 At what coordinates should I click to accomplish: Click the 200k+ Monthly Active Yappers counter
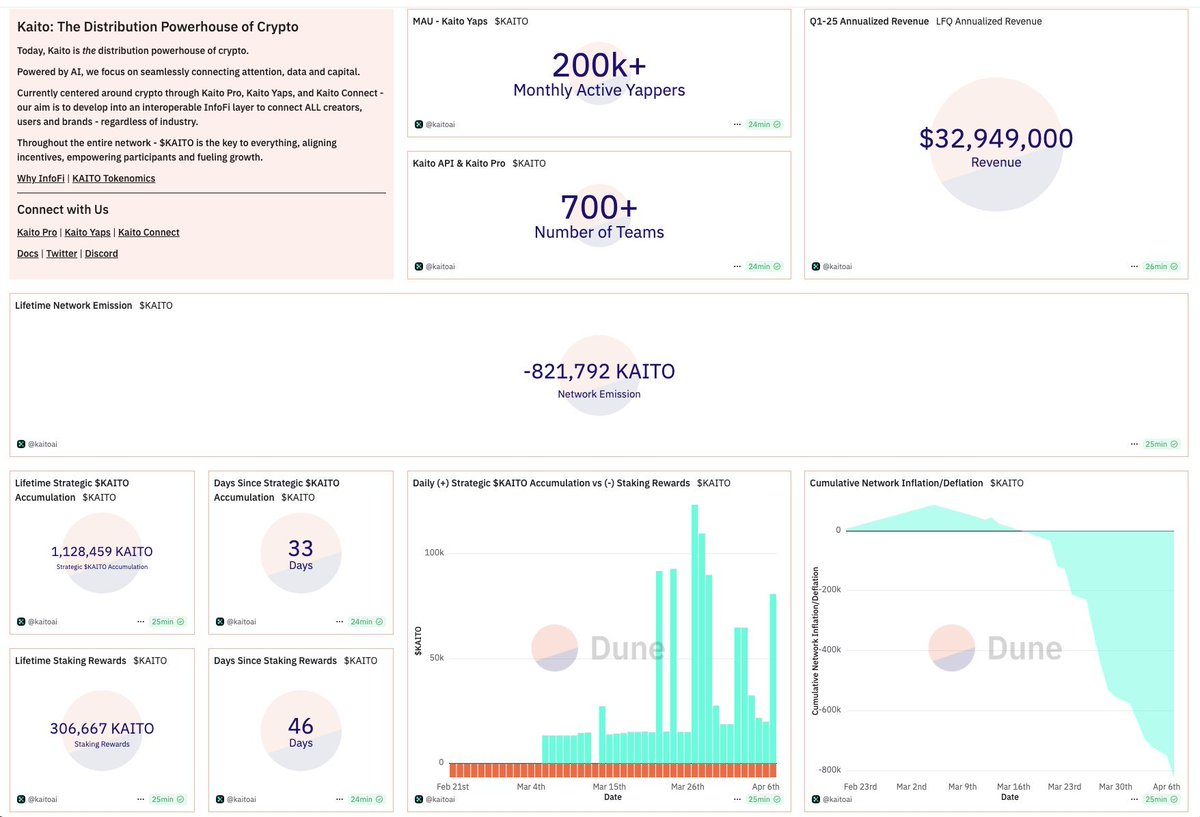pyautogui.click(x=599, y=65)
